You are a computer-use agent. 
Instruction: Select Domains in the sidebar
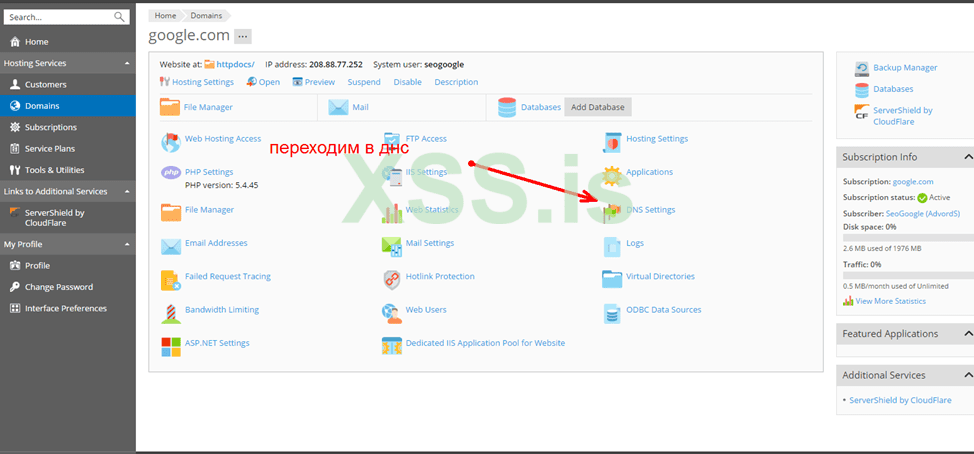[68, 106]
